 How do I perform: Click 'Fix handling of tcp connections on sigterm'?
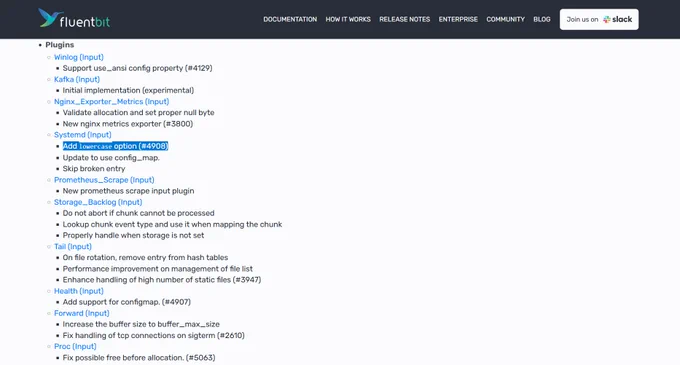pos(154,336)
